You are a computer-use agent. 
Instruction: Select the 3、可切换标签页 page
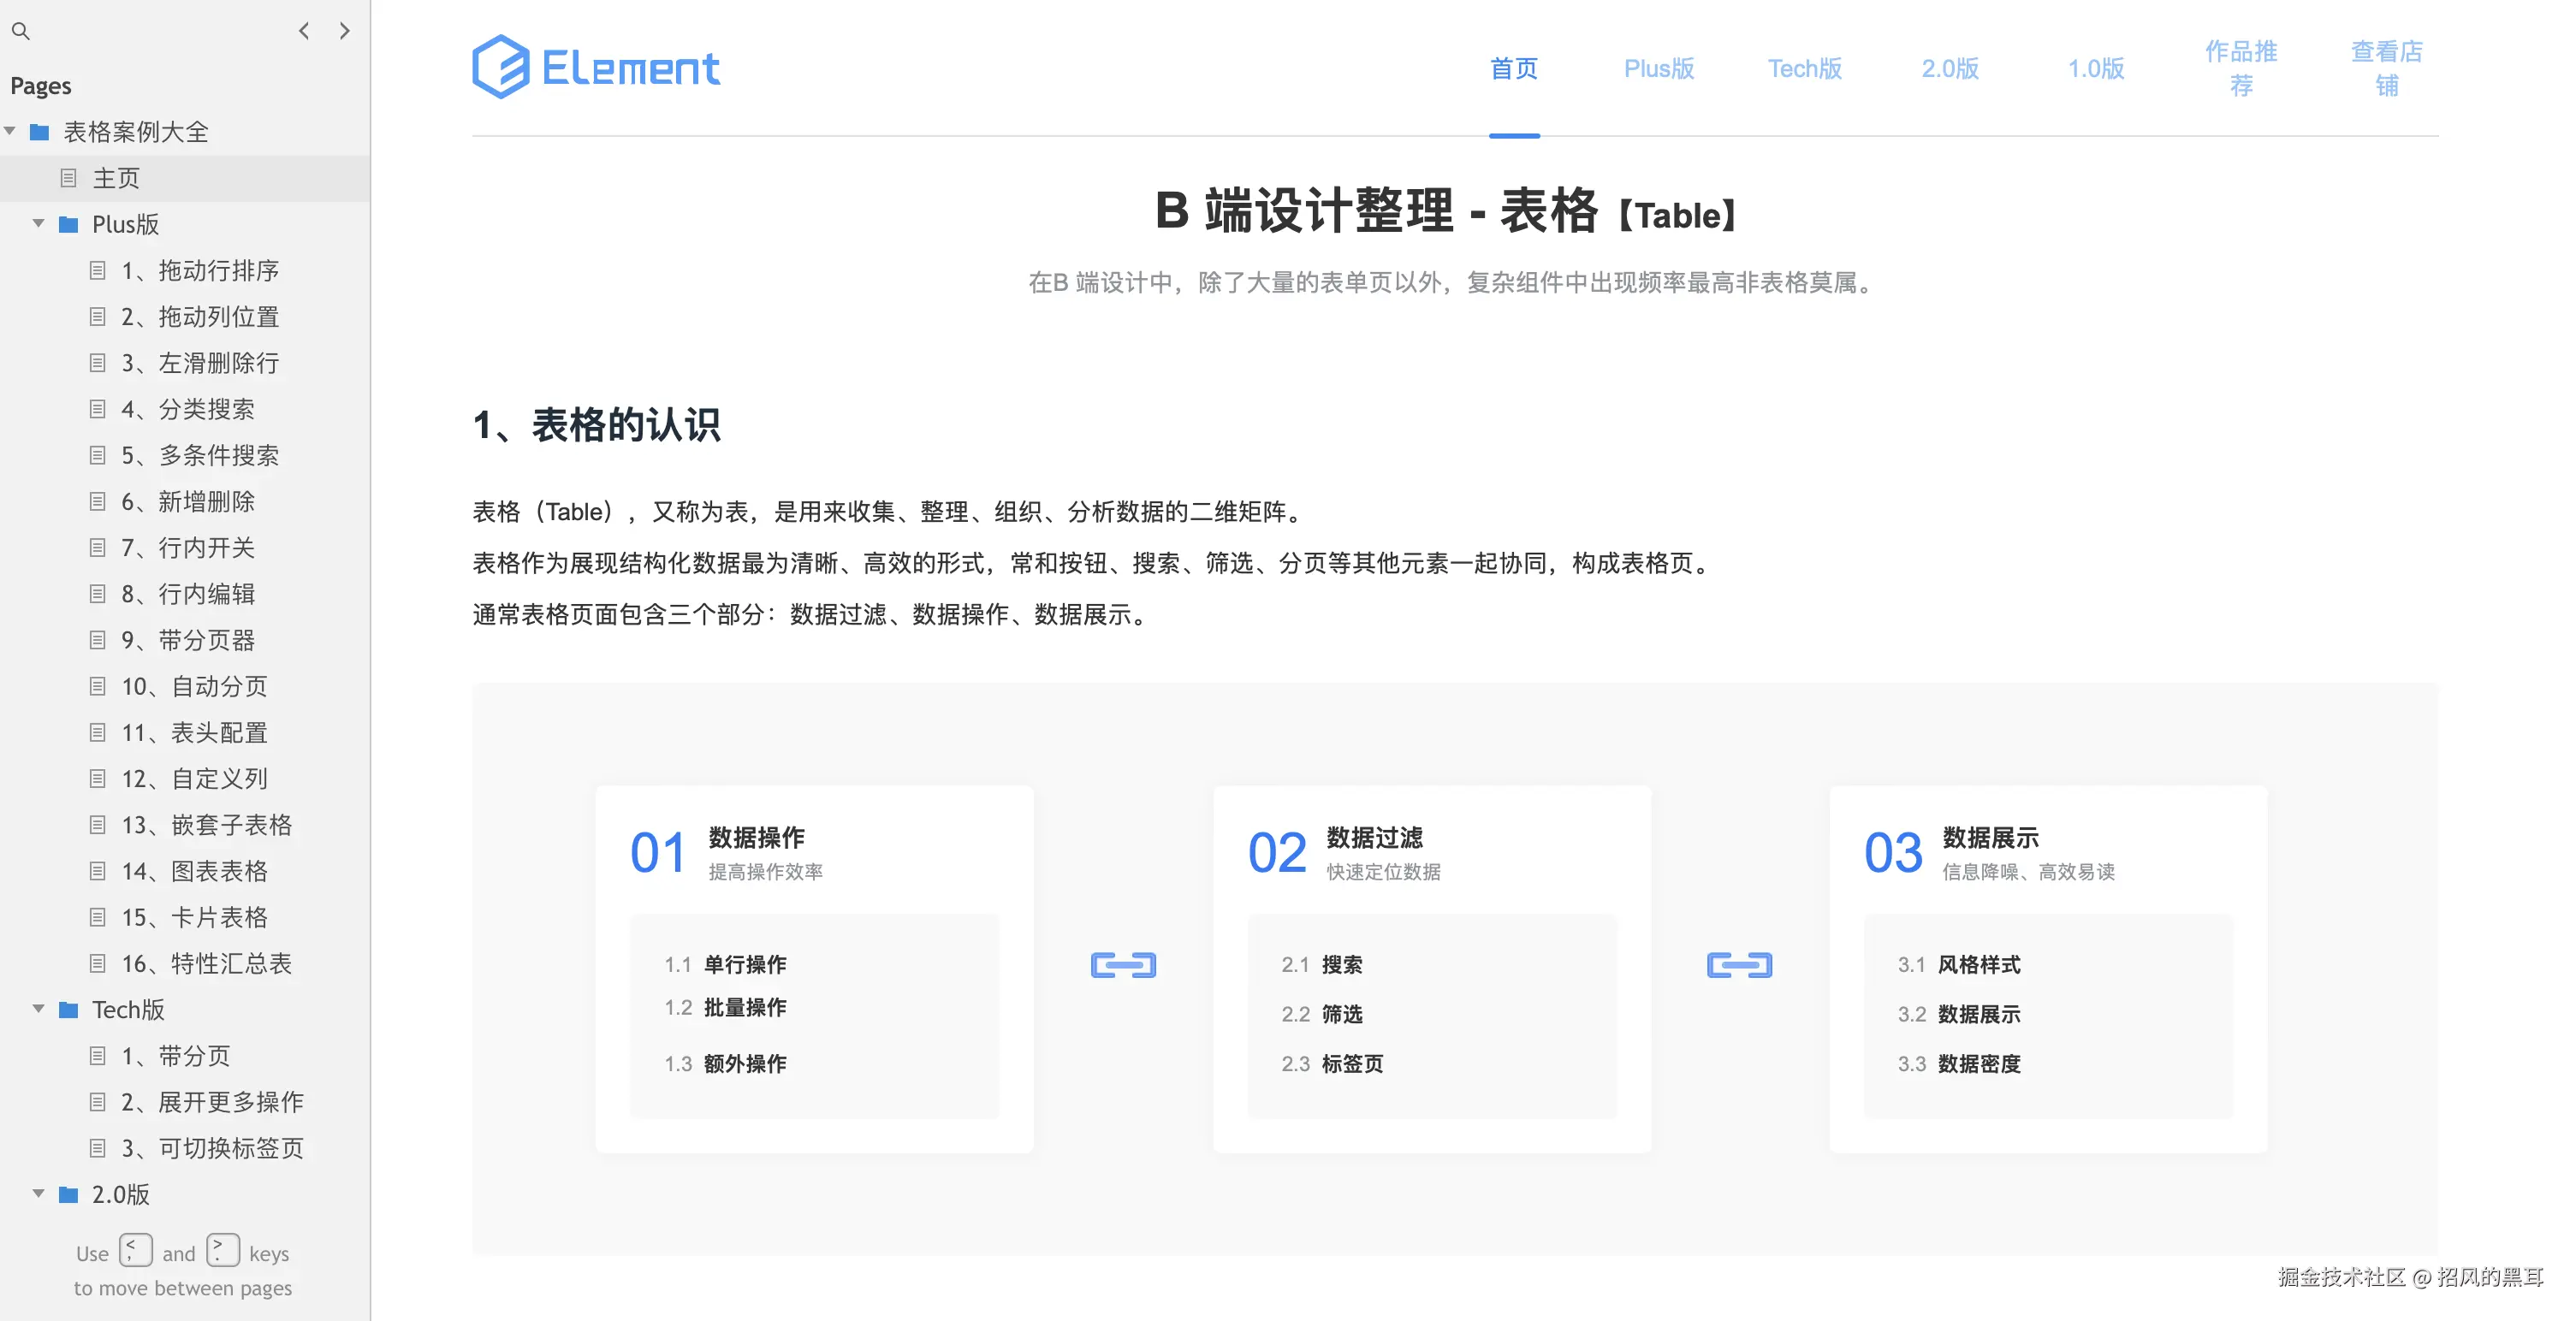coord(212,1148)
